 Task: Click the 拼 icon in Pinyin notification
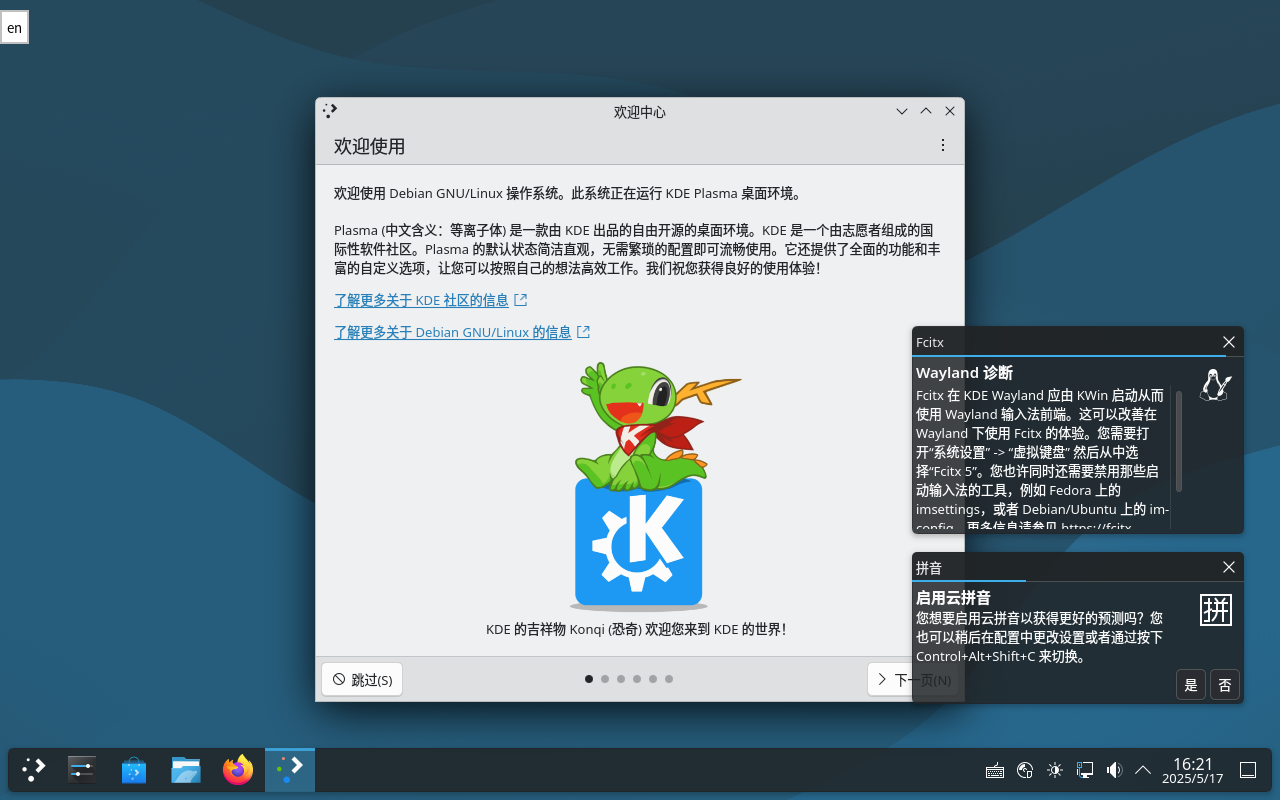coord(1216,609)
